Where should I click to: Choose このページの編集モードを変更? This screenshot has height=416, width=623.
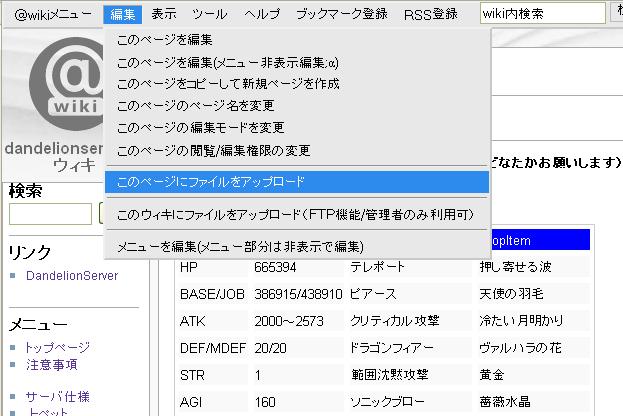[x=201, y=128]
